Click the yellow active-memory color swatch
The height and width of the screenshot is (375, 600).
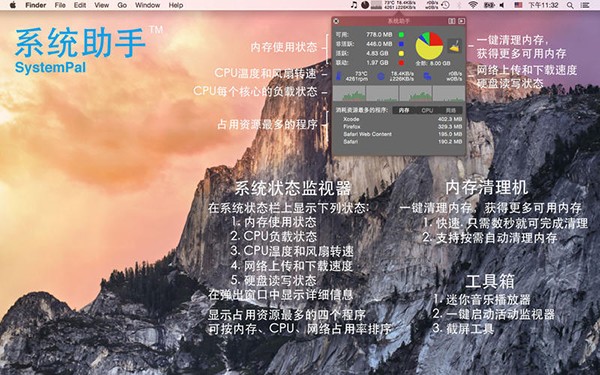401,53
